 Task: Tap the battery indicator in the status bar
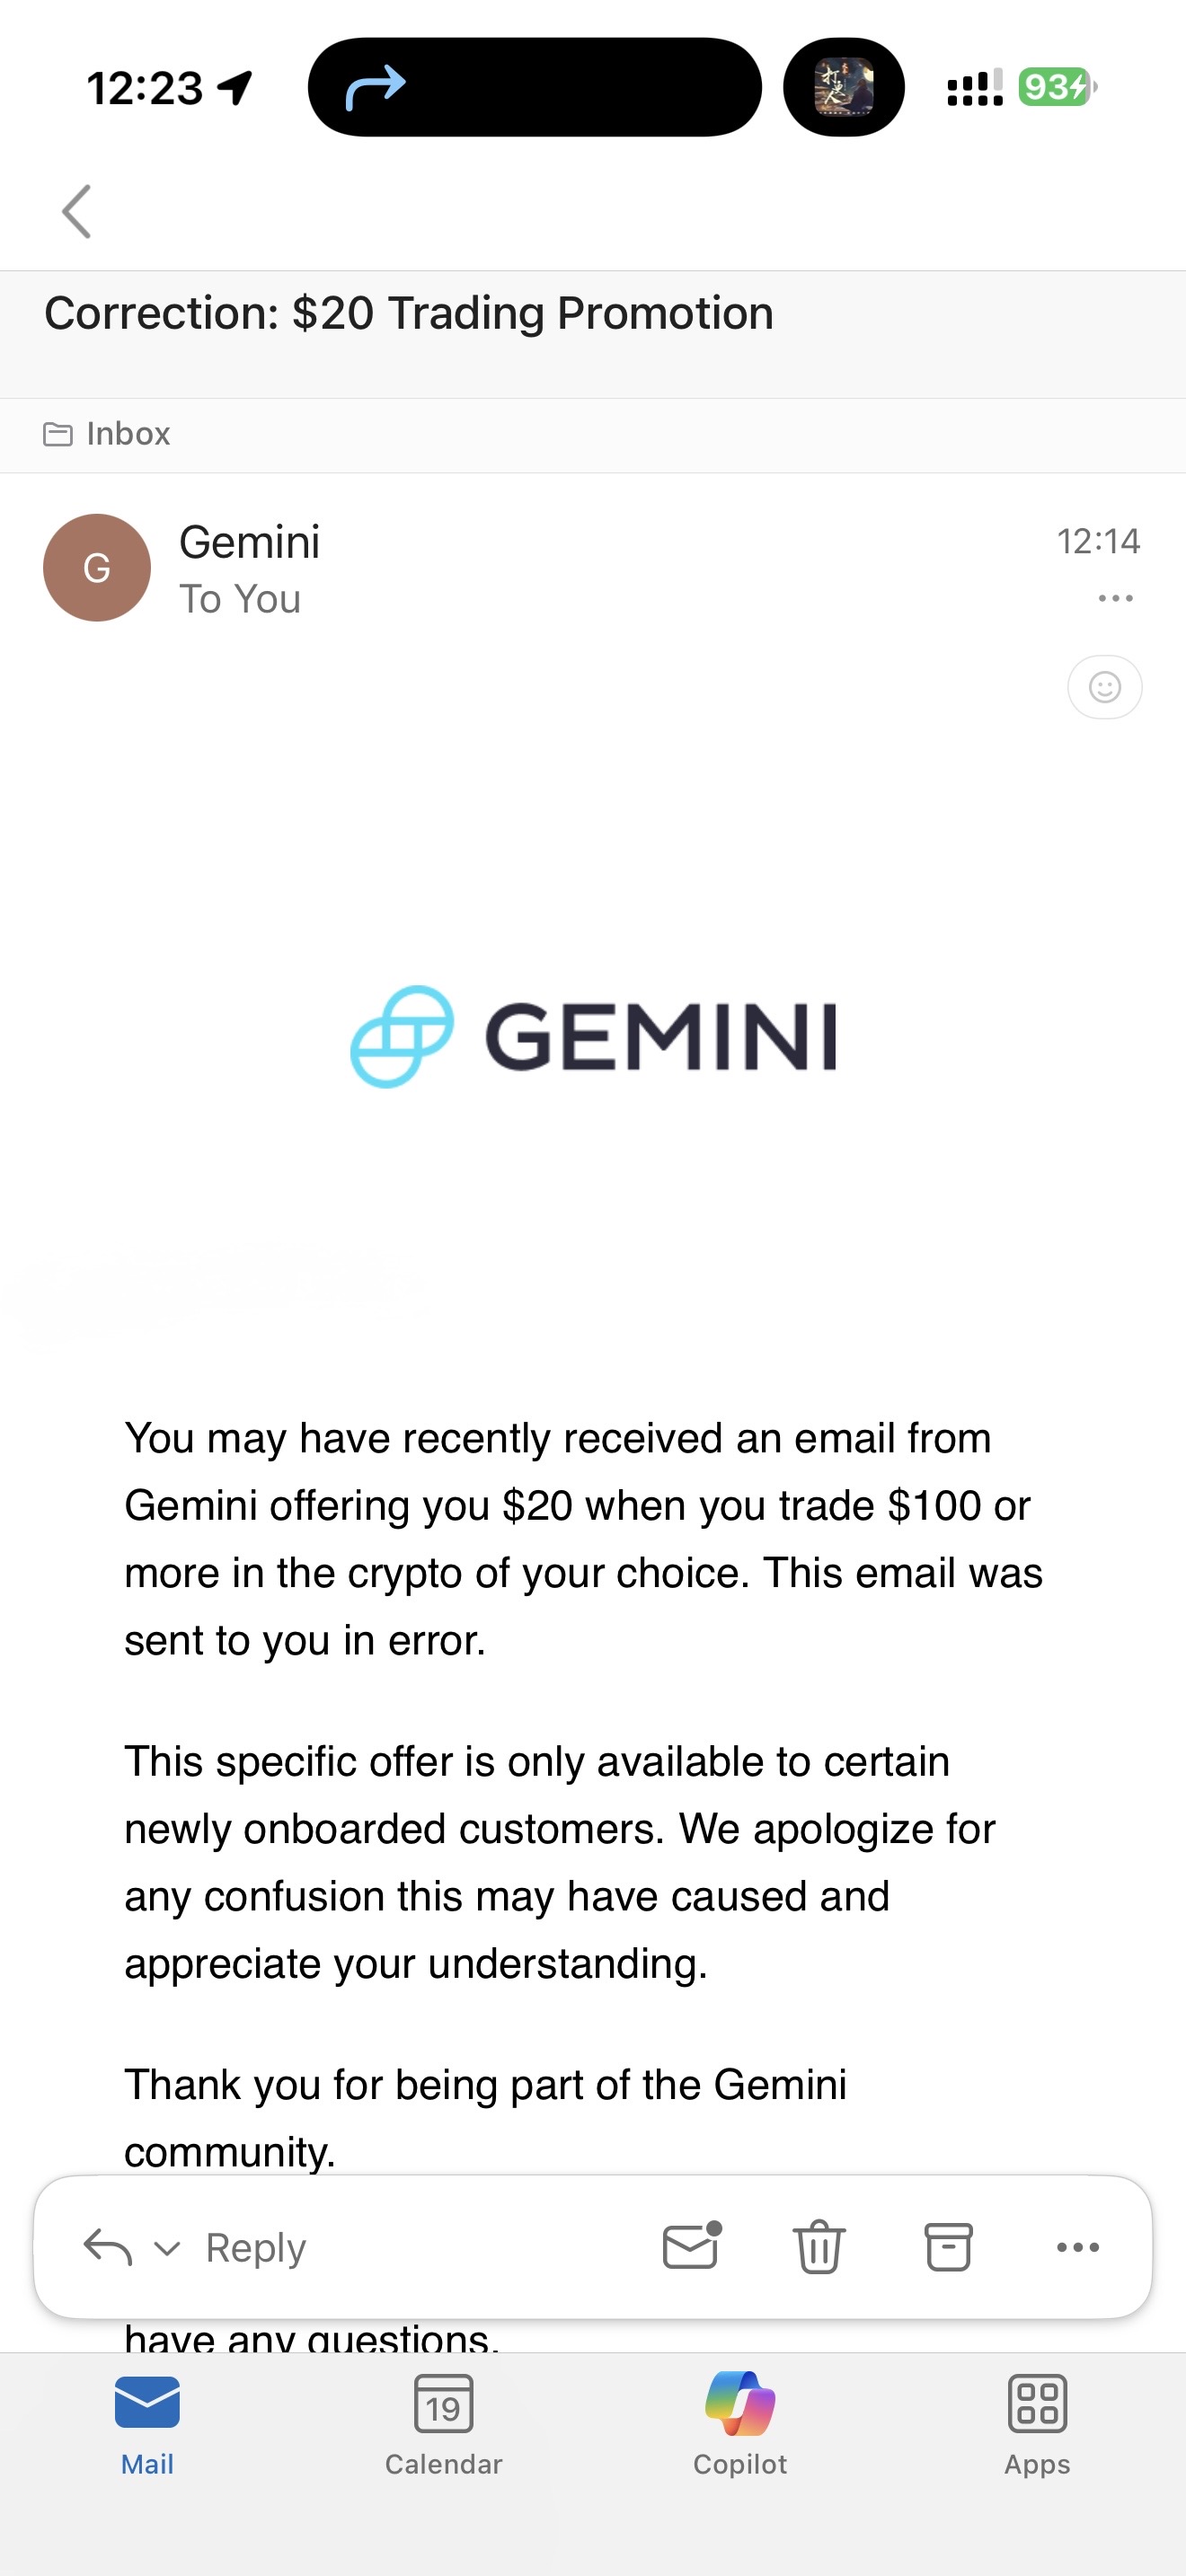pyautogui.click(x=1052, y=88)
